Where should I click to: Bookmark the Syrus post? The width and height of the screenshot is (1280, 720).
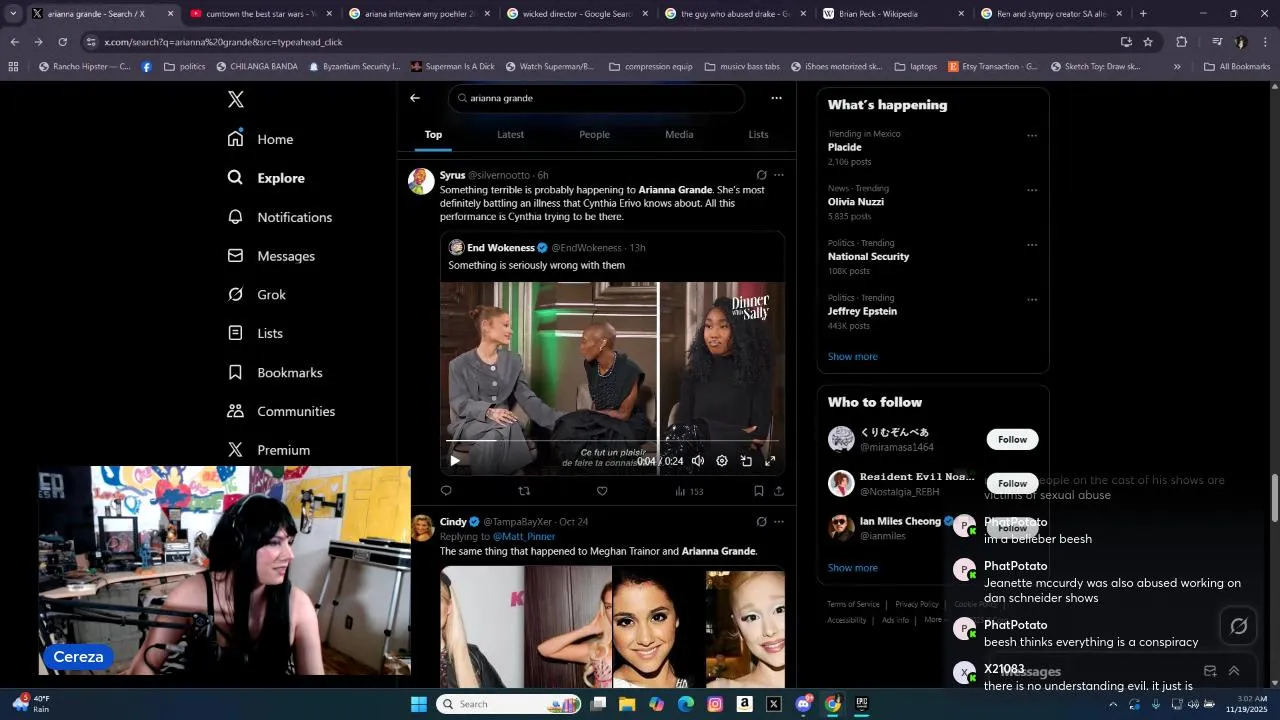coord(758,491)
